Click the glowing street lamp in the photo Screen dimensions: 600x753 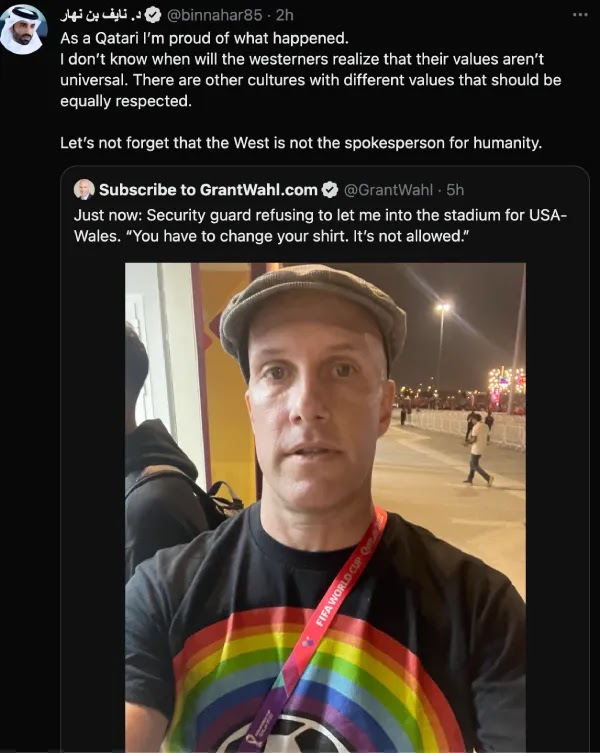click(x=442, y=307)
